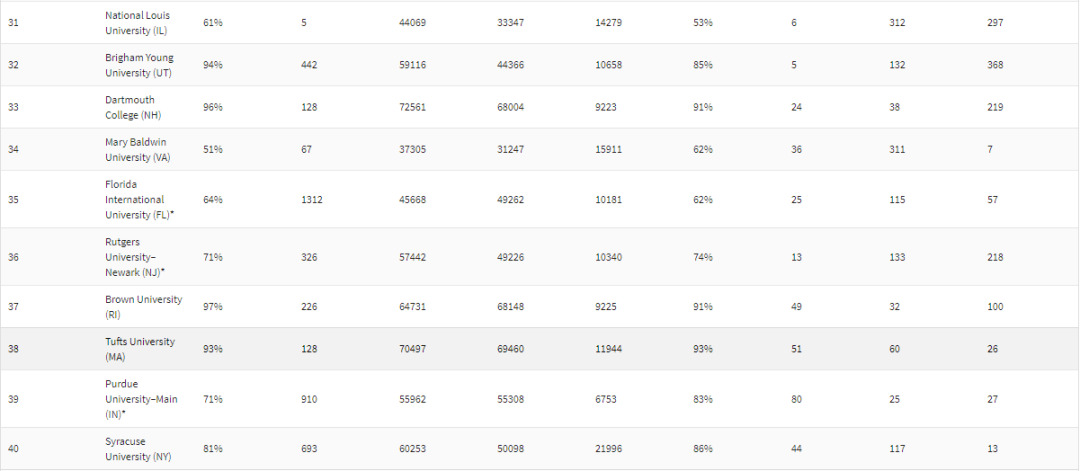Screen dimensions: 1080x471
Task: Select the rank 38 cell
Action: pyautogui.click(x=14, y=348)
